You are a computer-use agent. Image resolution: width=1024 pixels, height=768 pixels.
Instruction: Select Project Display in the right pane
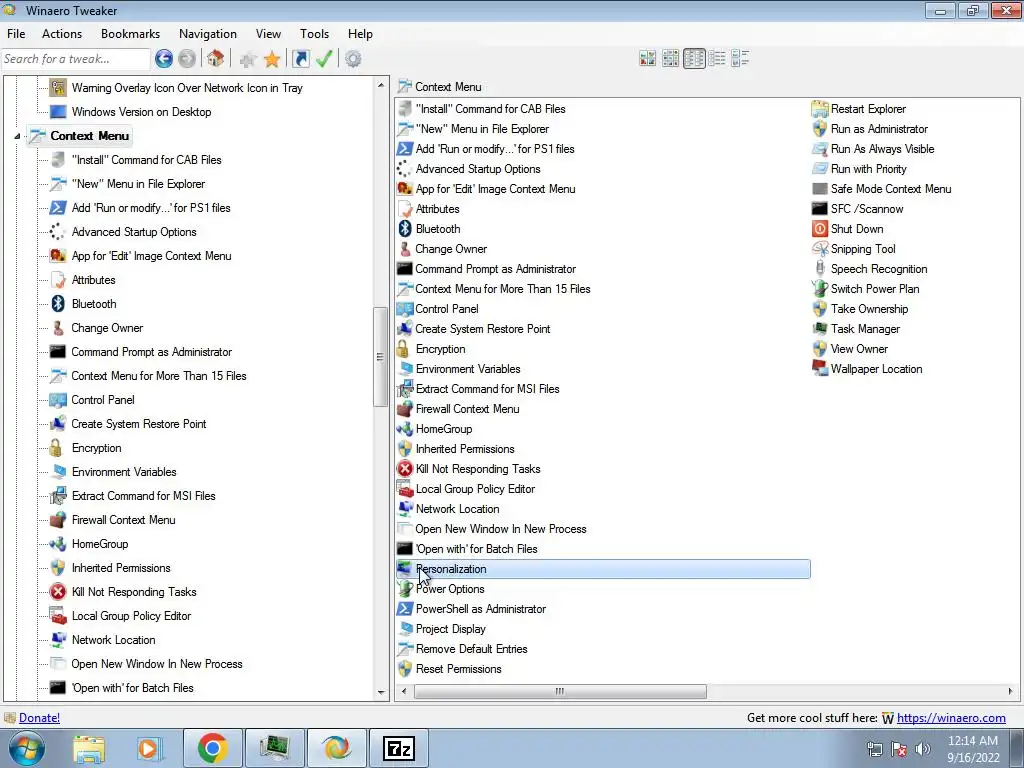[x=451, y=629]
